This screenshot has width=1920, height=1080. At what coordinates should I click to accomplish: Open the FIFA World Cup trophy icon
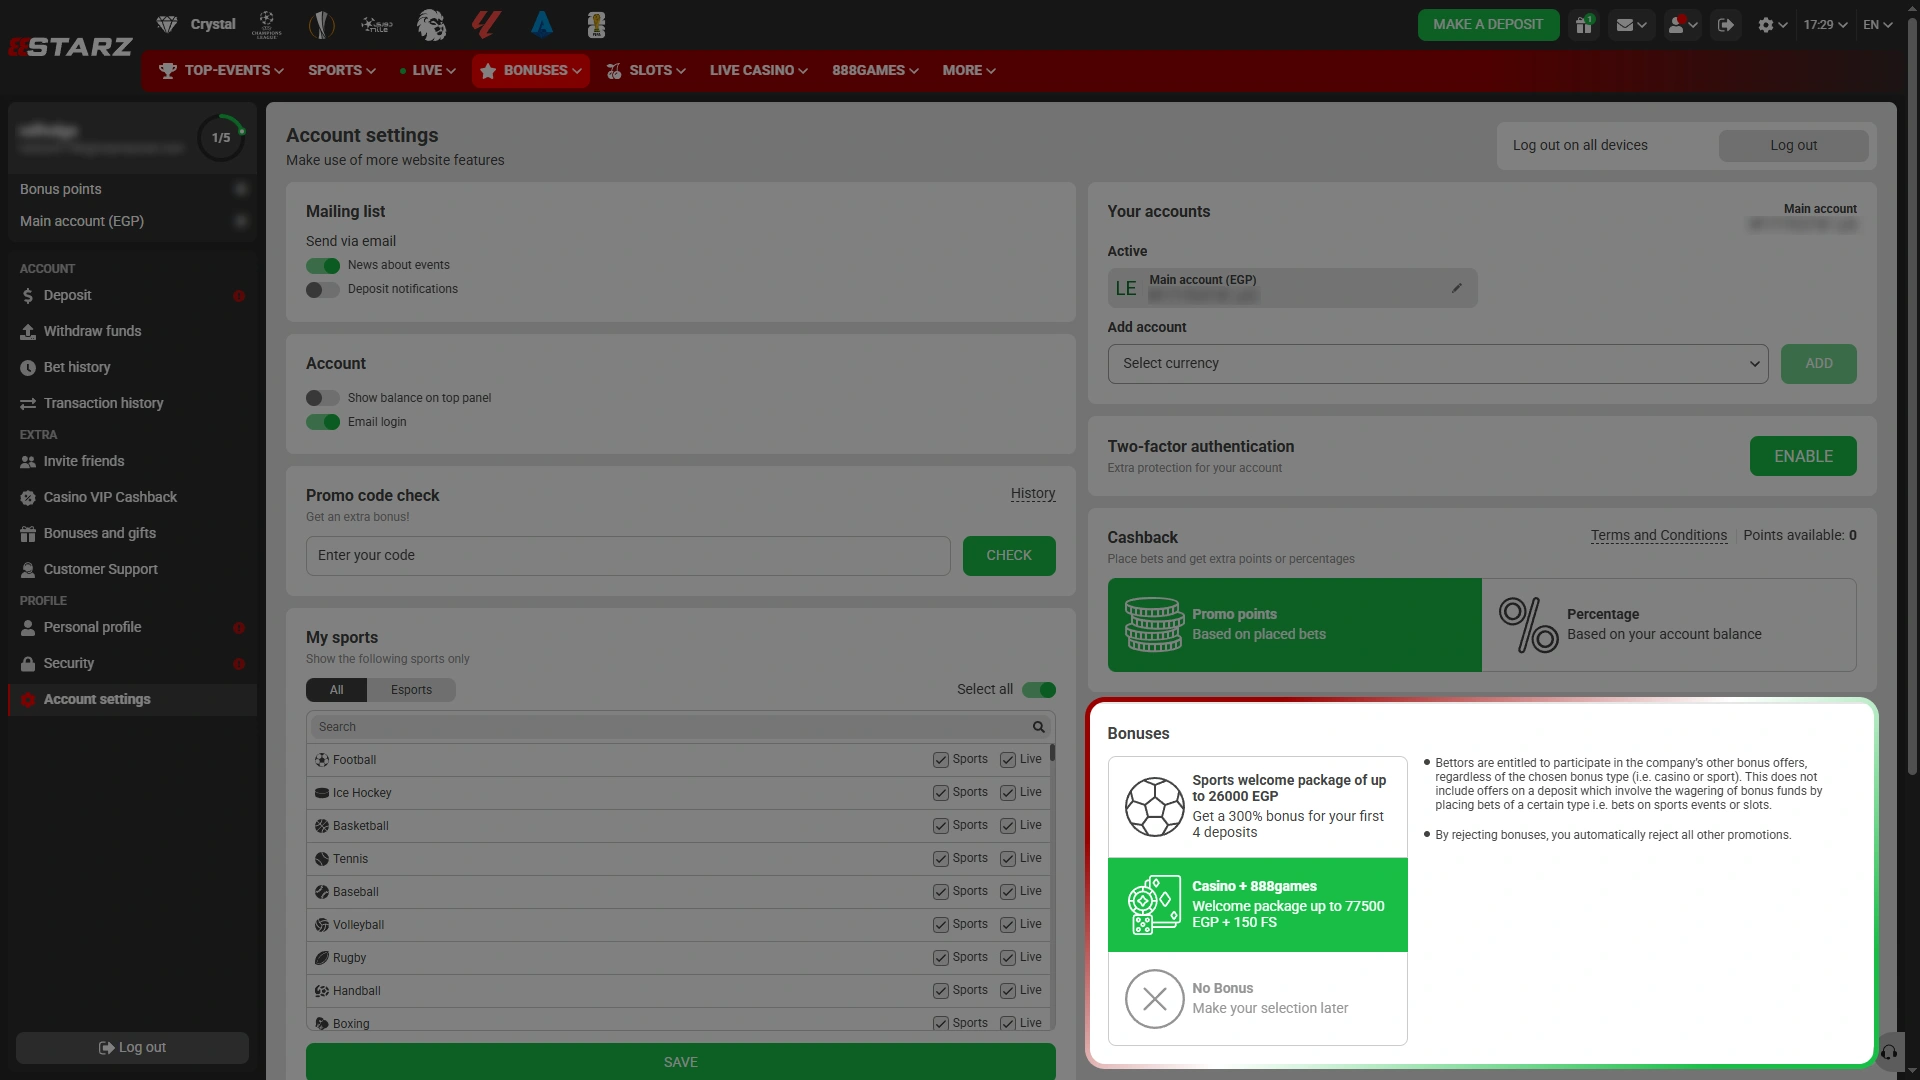(596, 24)
